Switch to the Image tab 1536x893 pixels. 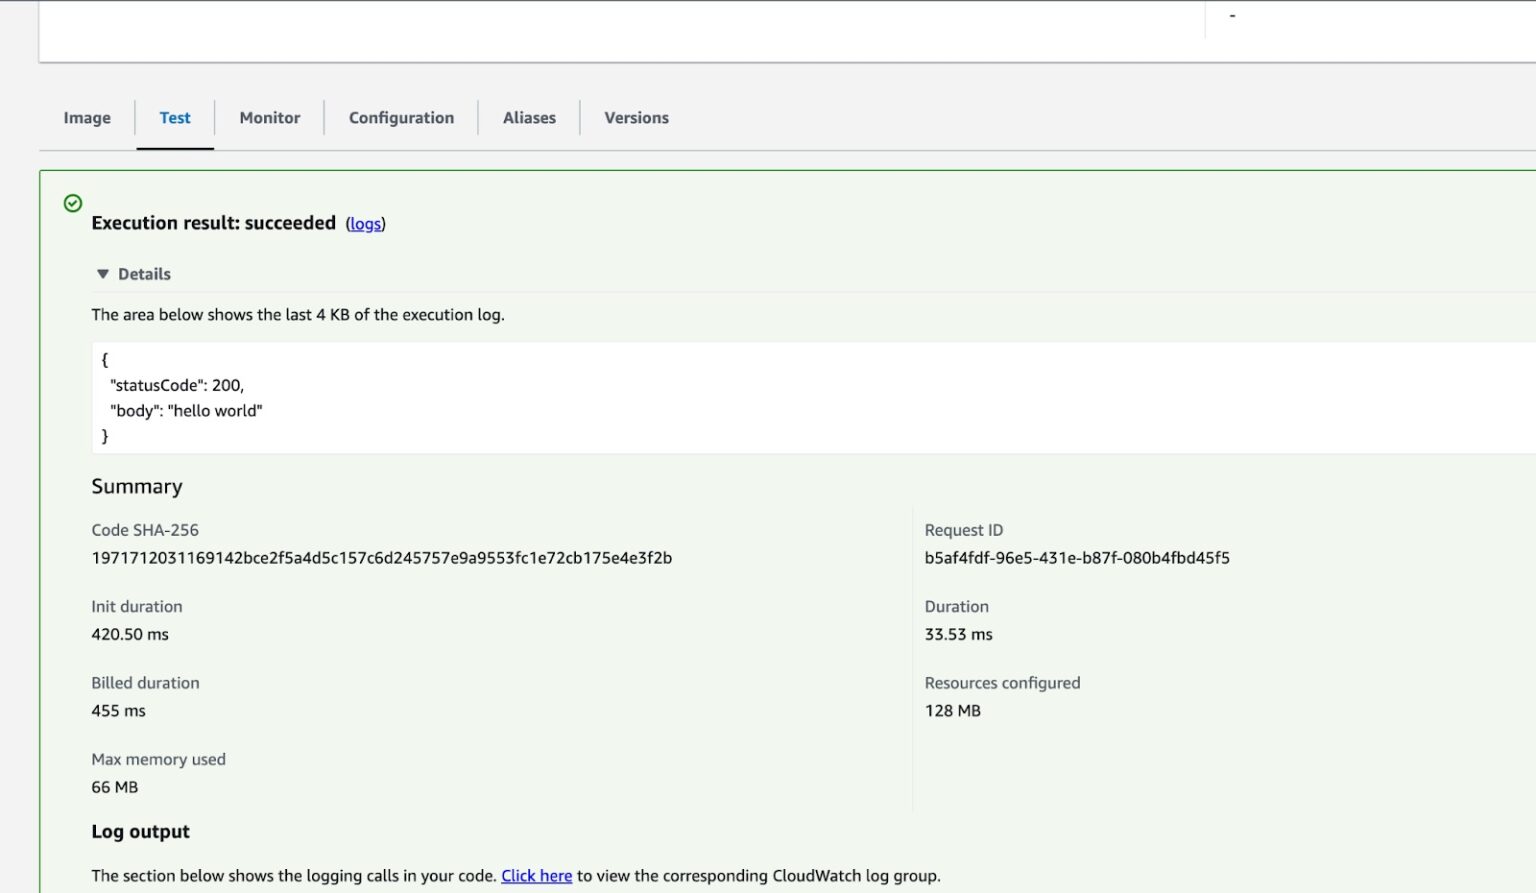[x=86, y=117]
